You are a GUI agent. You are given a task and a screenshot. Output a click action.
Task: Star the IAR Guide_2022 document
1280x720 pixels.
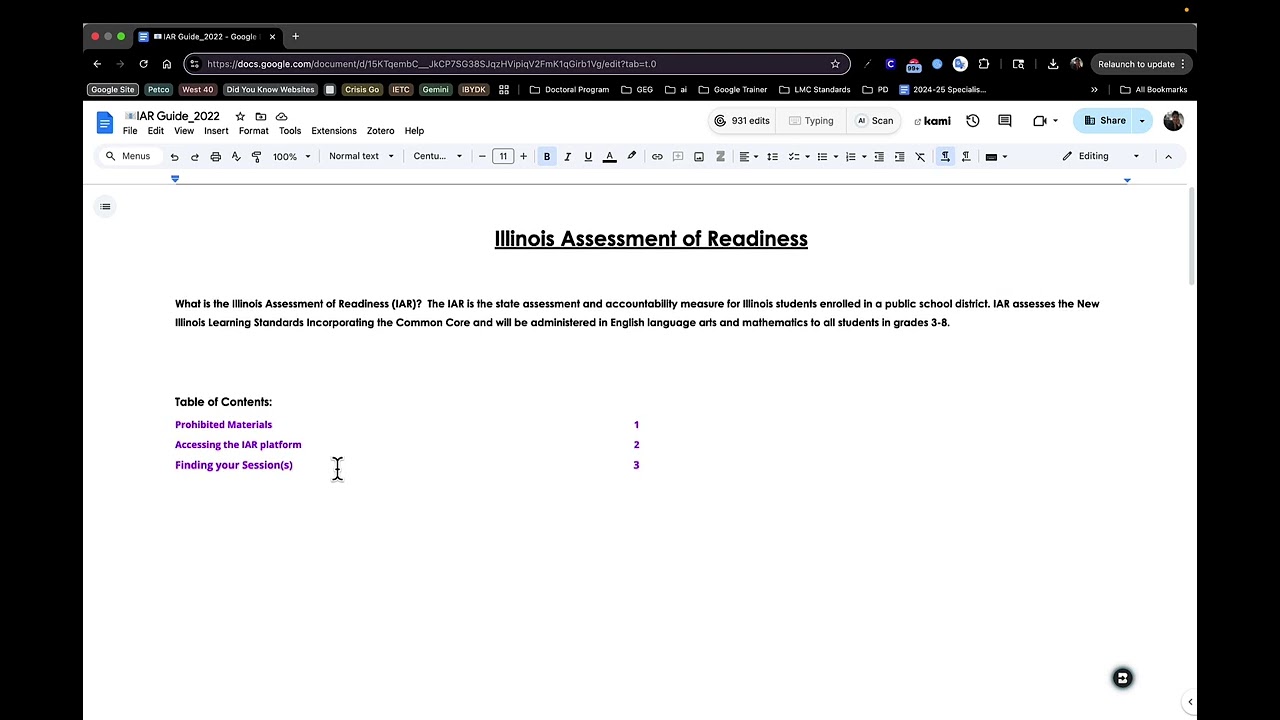[240, 116]
